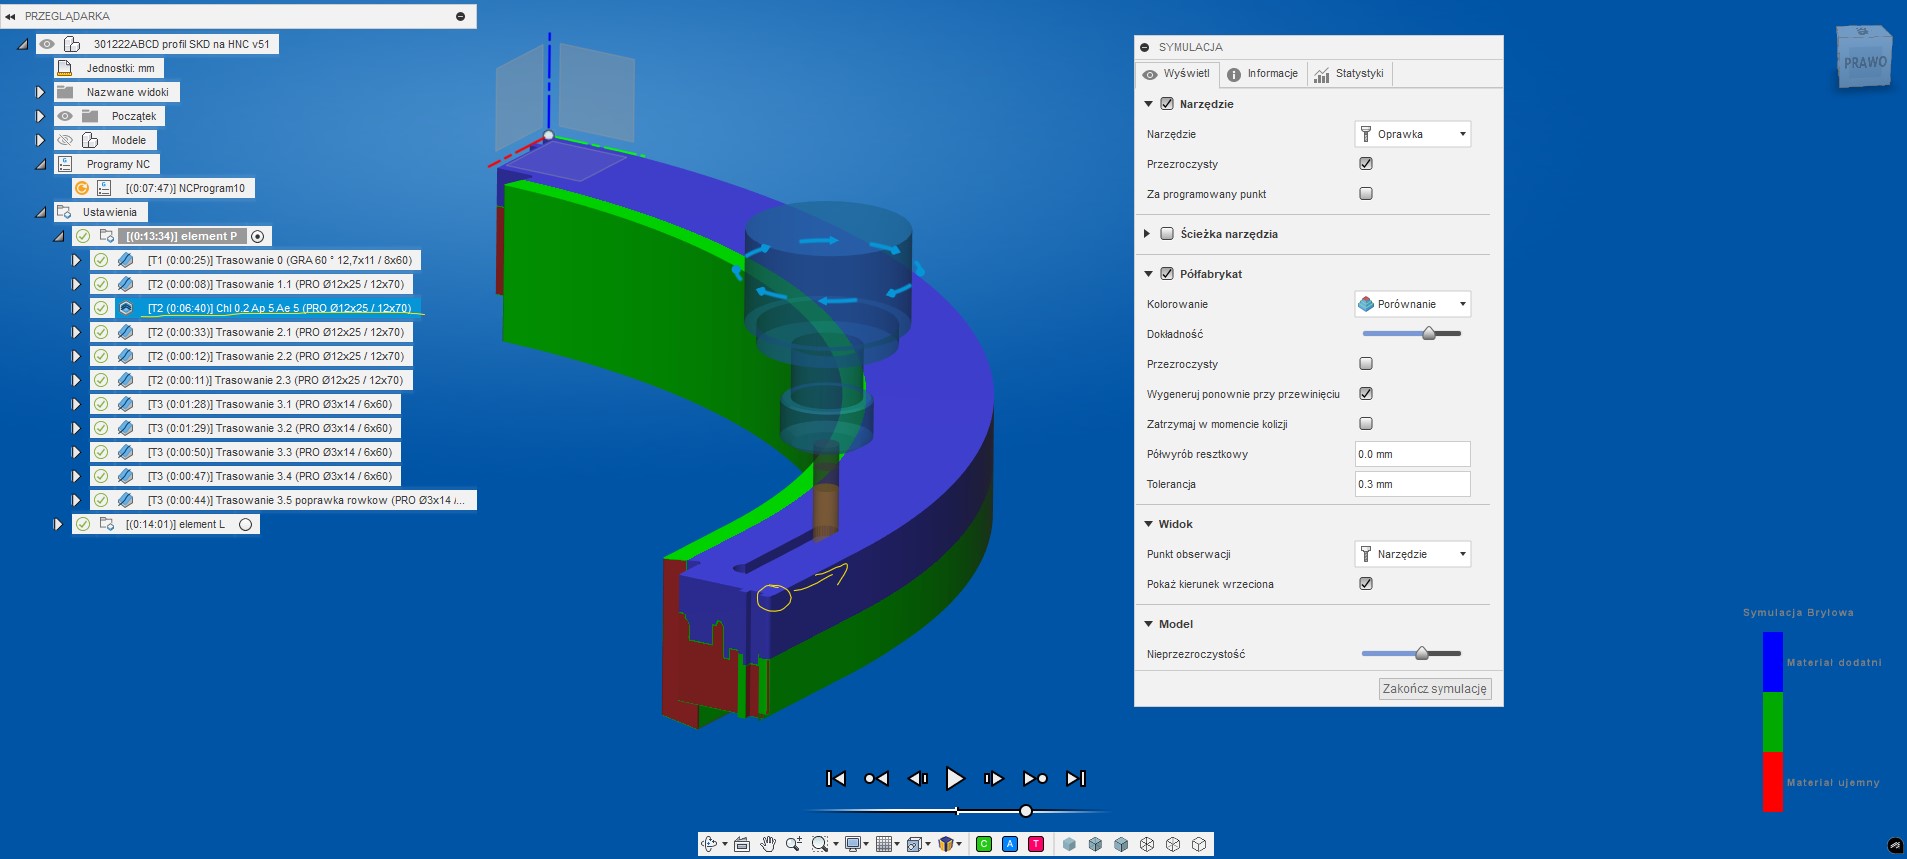This screenshot has width=1907, height=859.
Task: Step backward one move
Action: click(917, 778)
